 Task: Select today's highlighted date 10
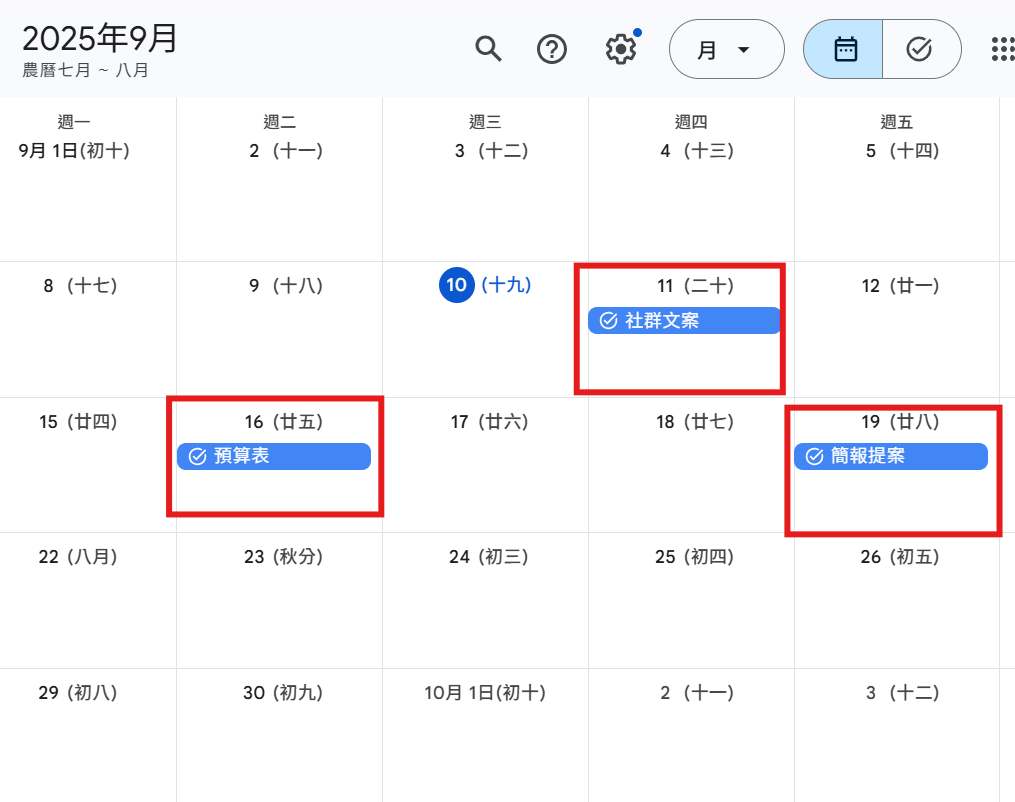tap(456, 285)
